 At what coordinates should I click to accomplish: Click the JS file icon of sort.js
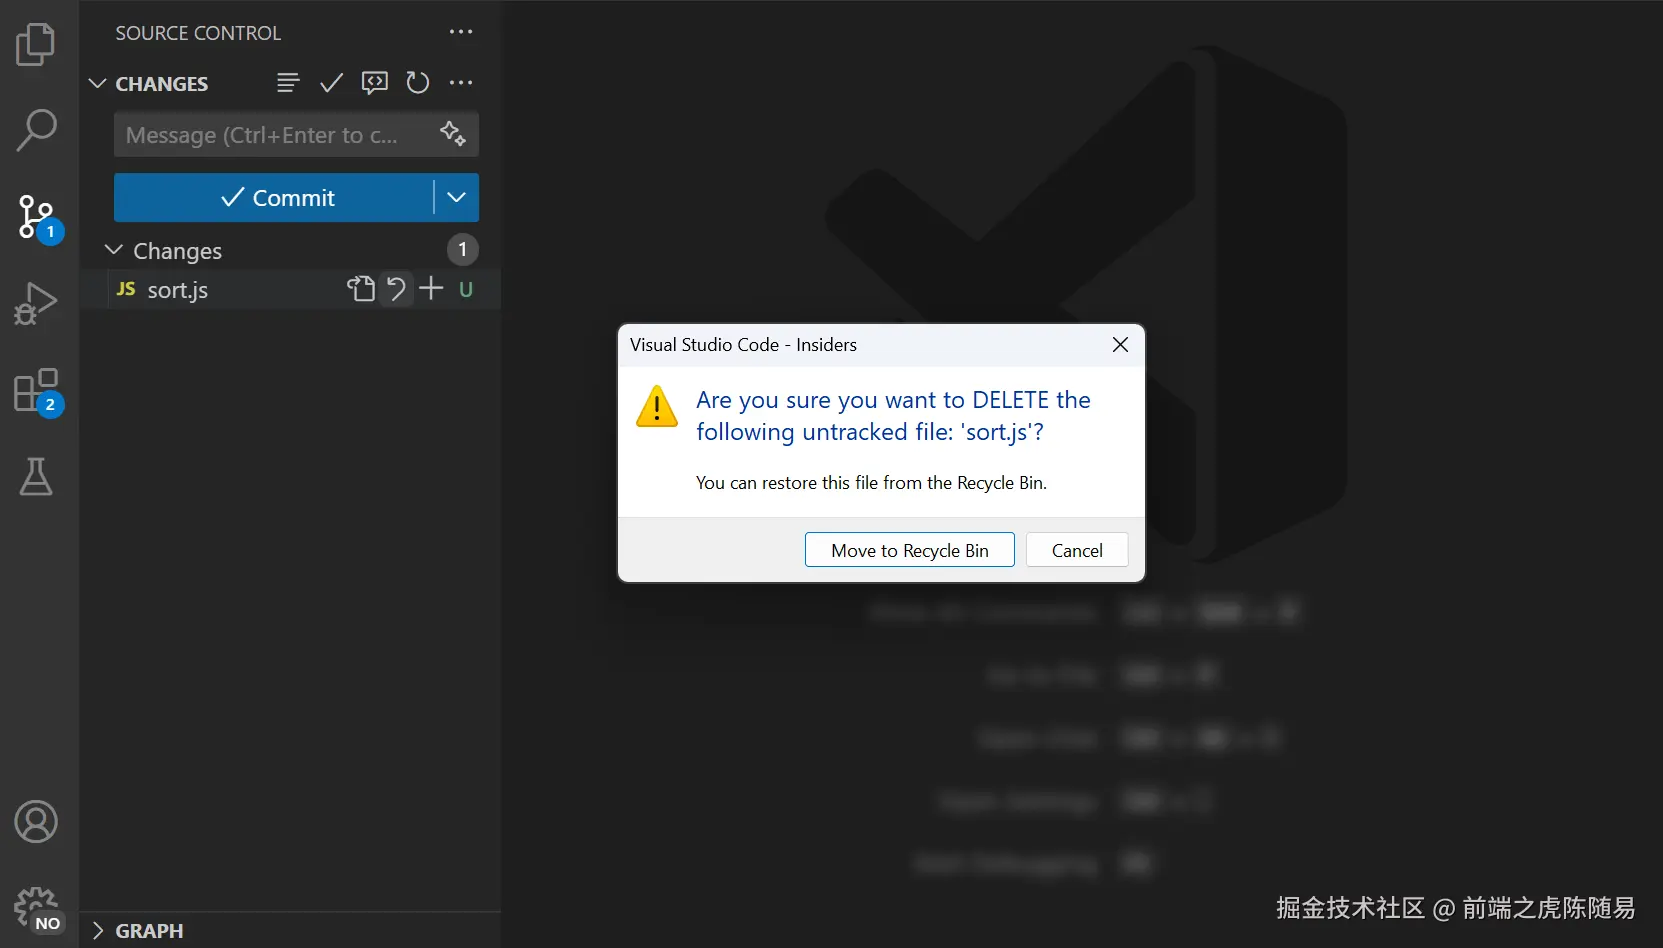(x=126, y=289)
